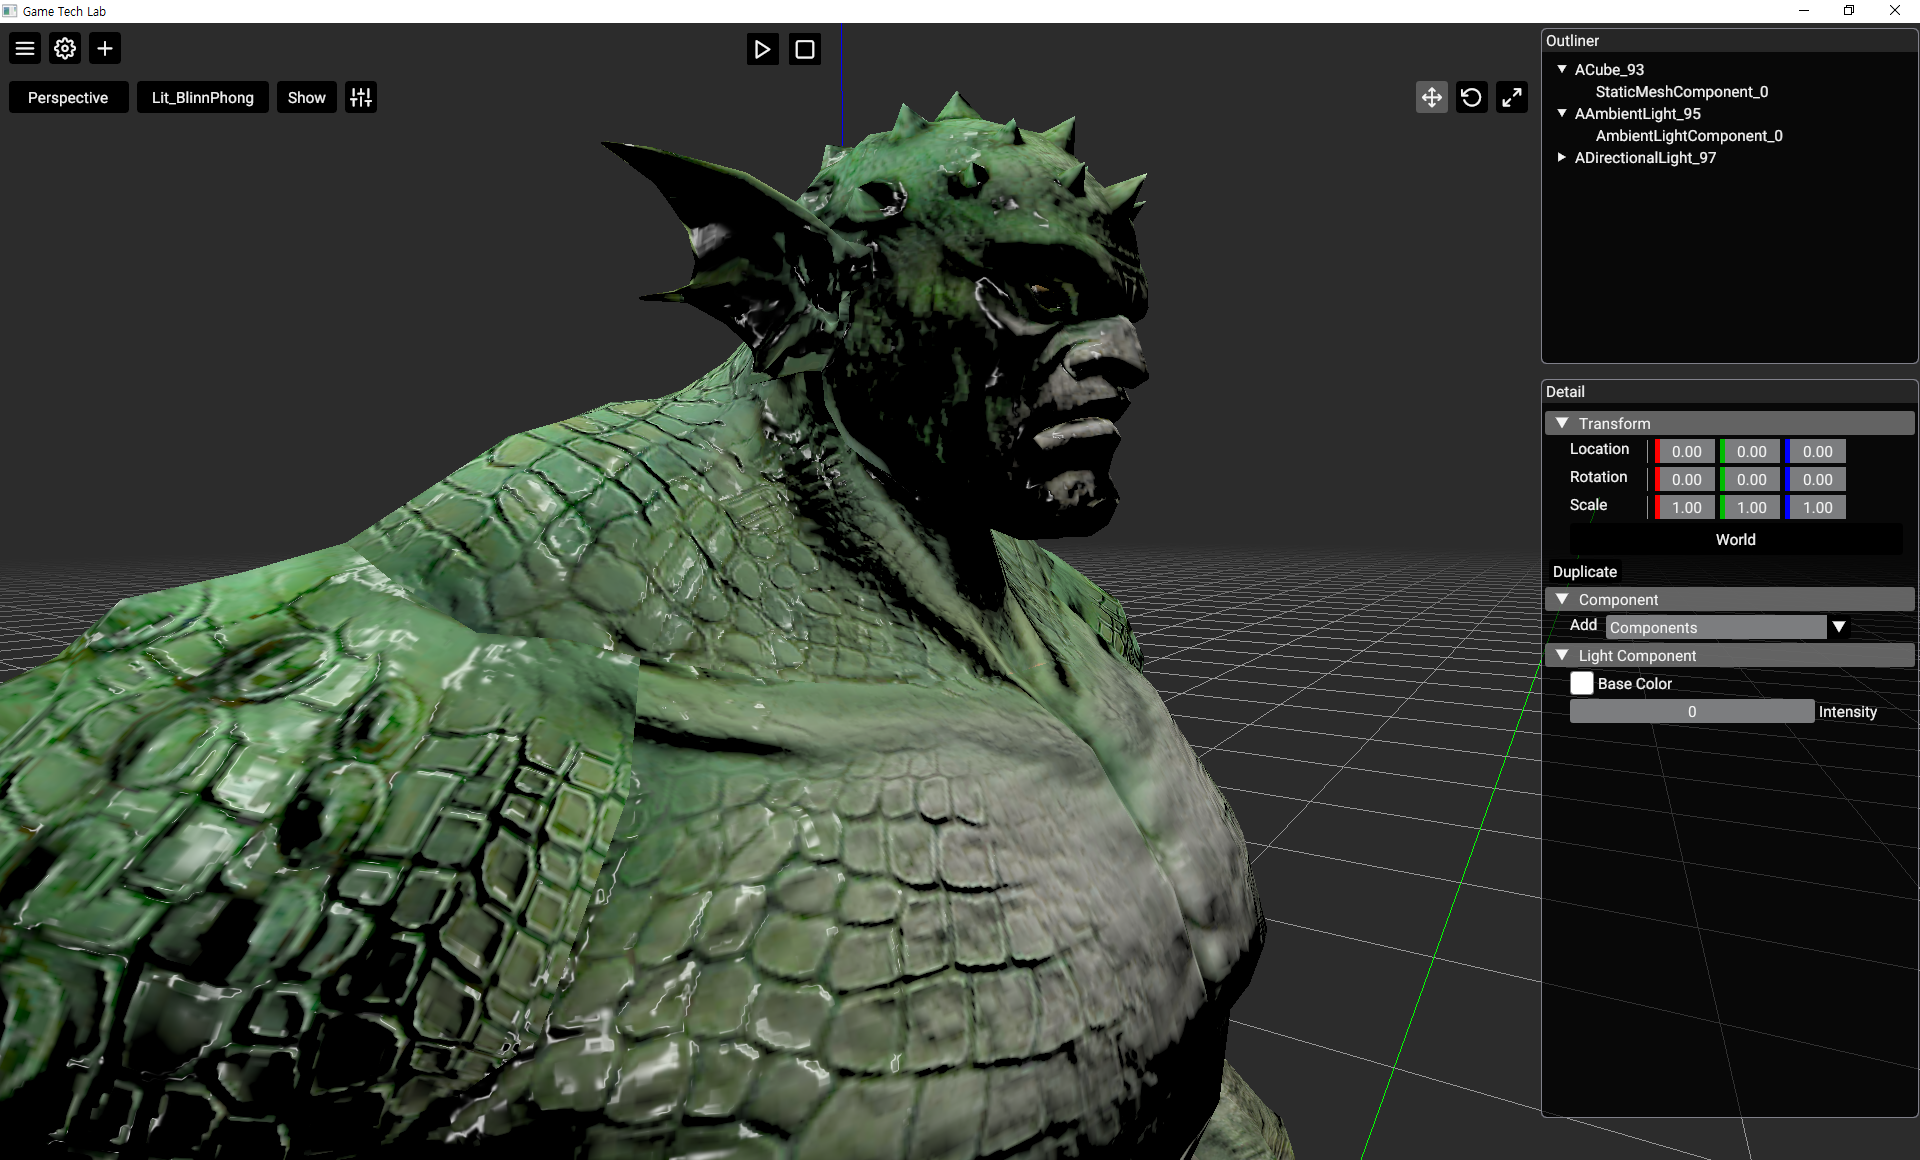Collapse the Light Component section
The height and width of the screenshot is (1160, 1920).
(1562, 655)
